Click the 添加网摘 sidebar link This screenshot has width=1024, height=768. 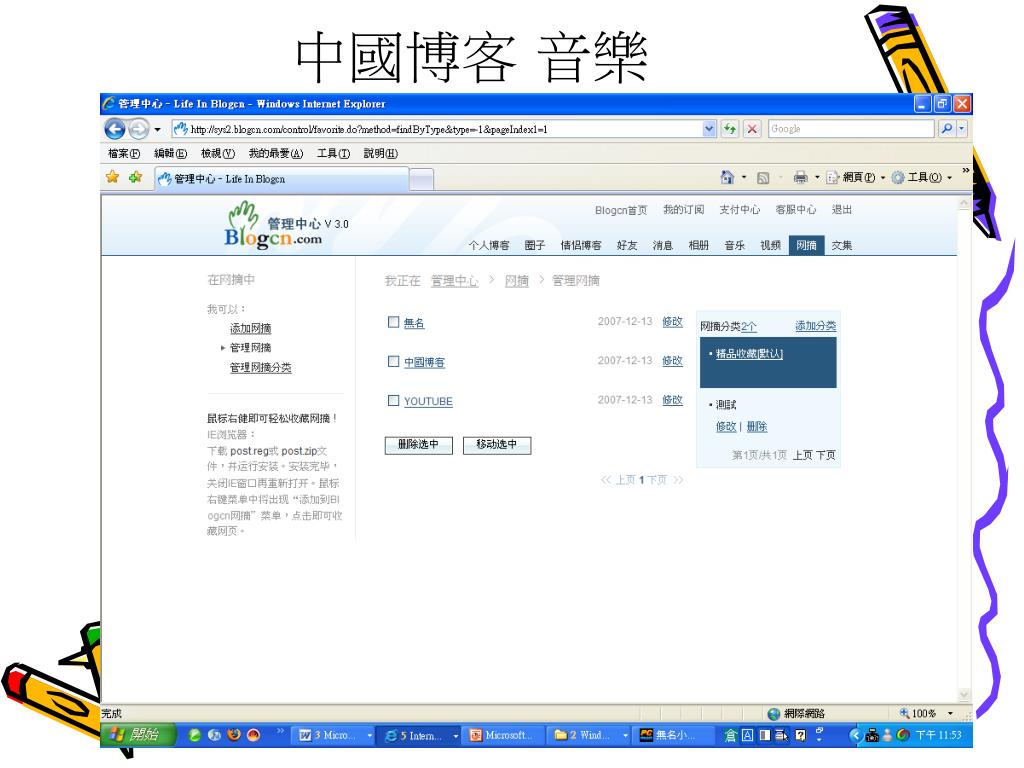(250, 328)
